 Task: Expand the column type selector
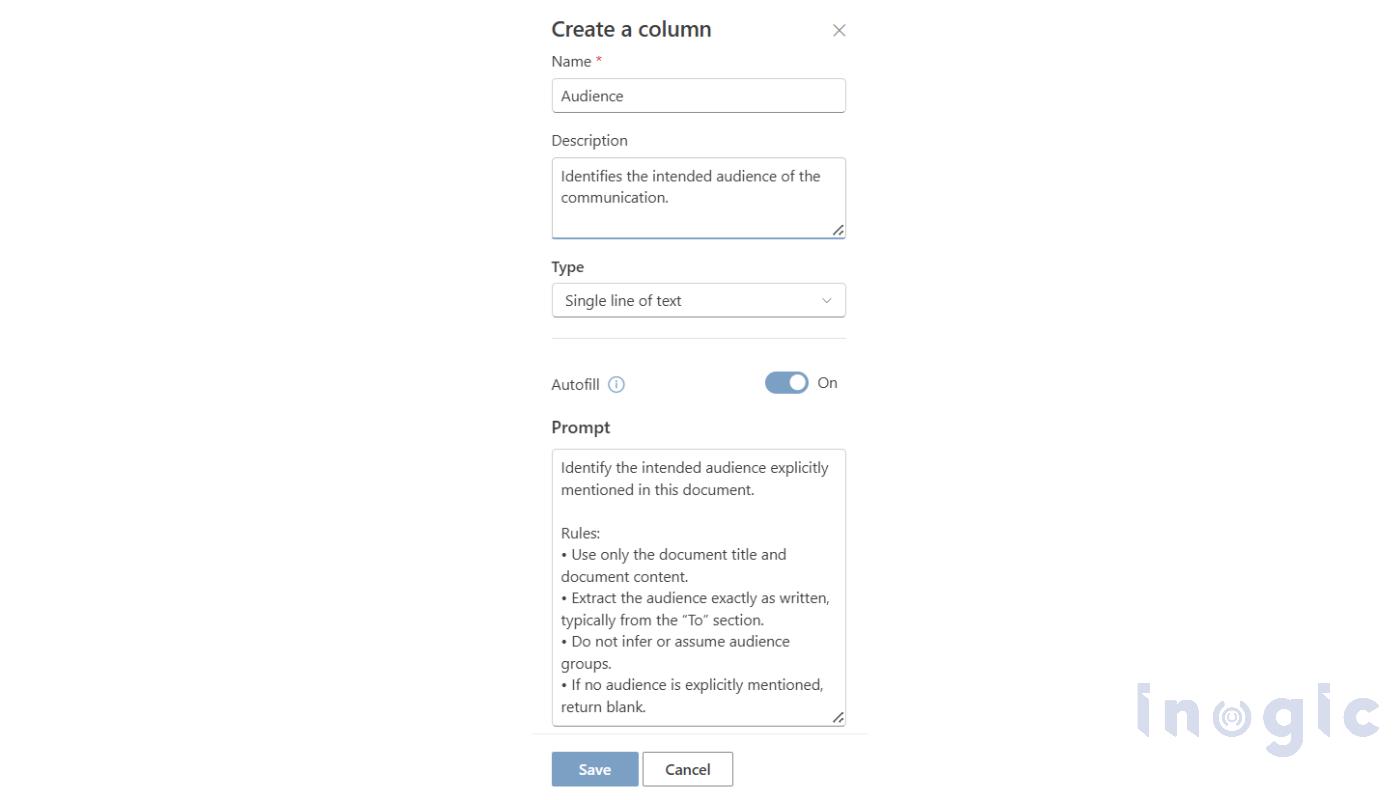click(698, 300)
